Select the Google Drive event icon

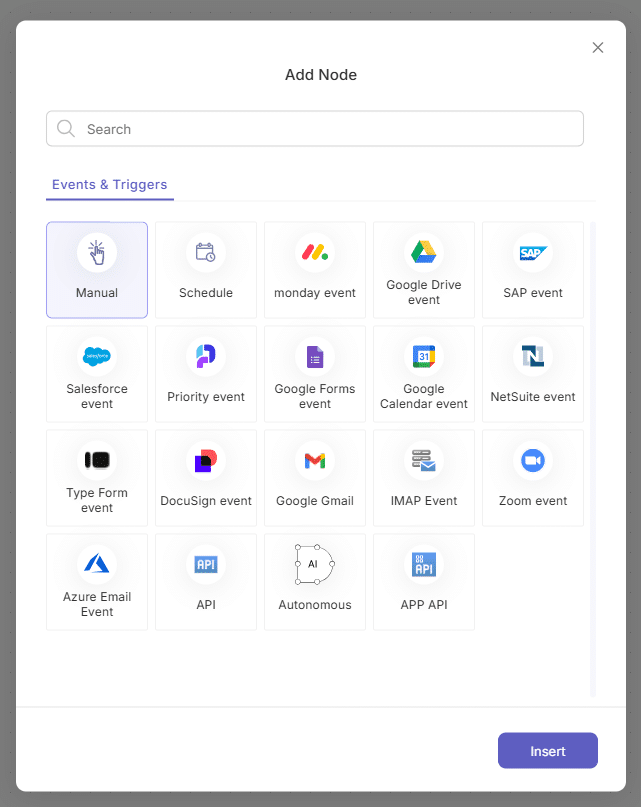pos(424,252)
